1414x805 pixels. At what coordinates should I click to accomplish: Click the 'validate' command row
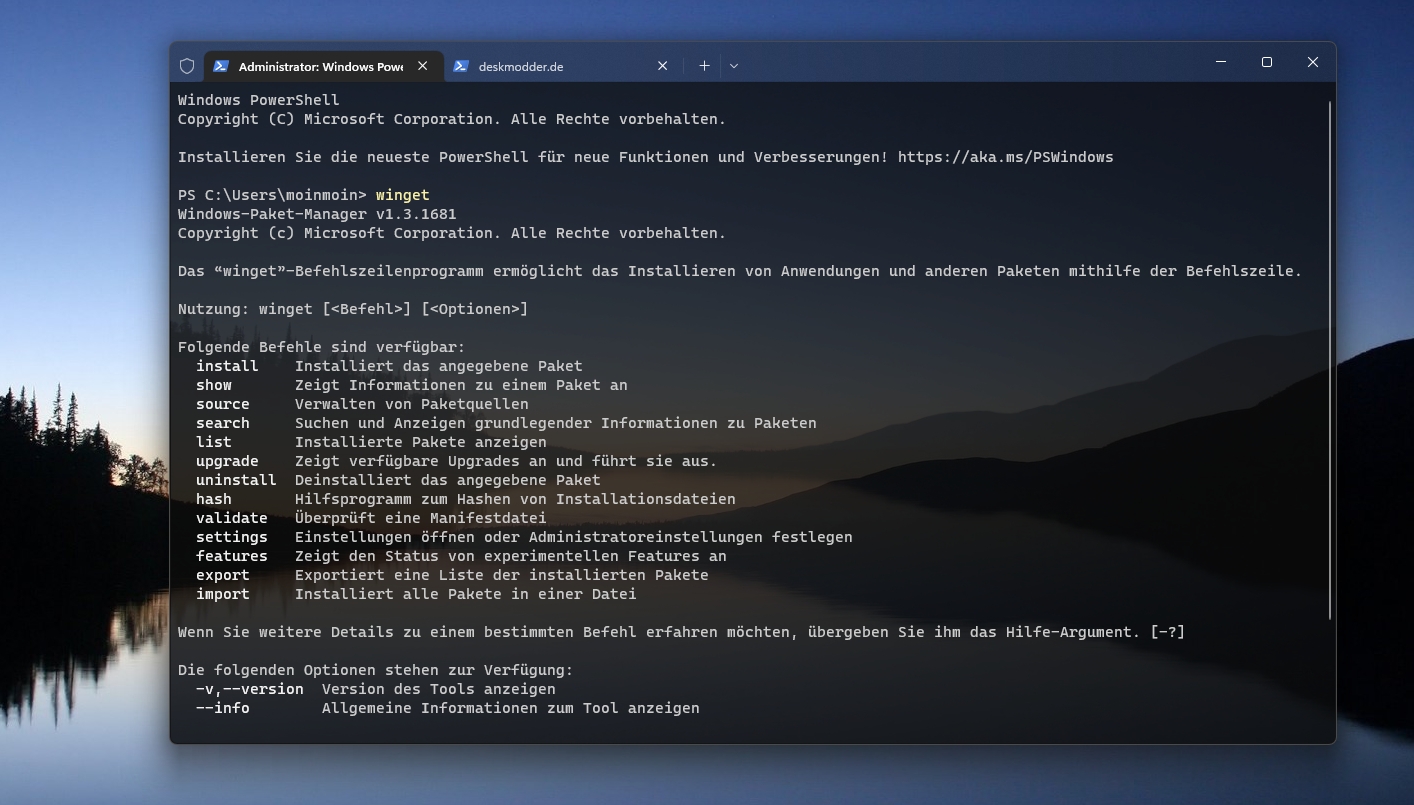click(x=371, y=518)
